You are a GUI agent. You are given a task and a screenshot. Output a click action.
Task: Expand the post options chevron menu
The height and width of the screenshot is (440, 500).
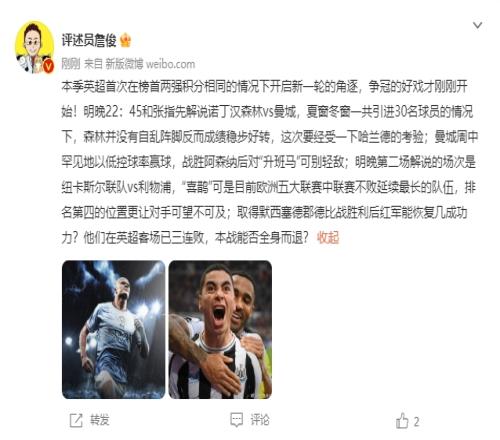click(x=478, y=25)
